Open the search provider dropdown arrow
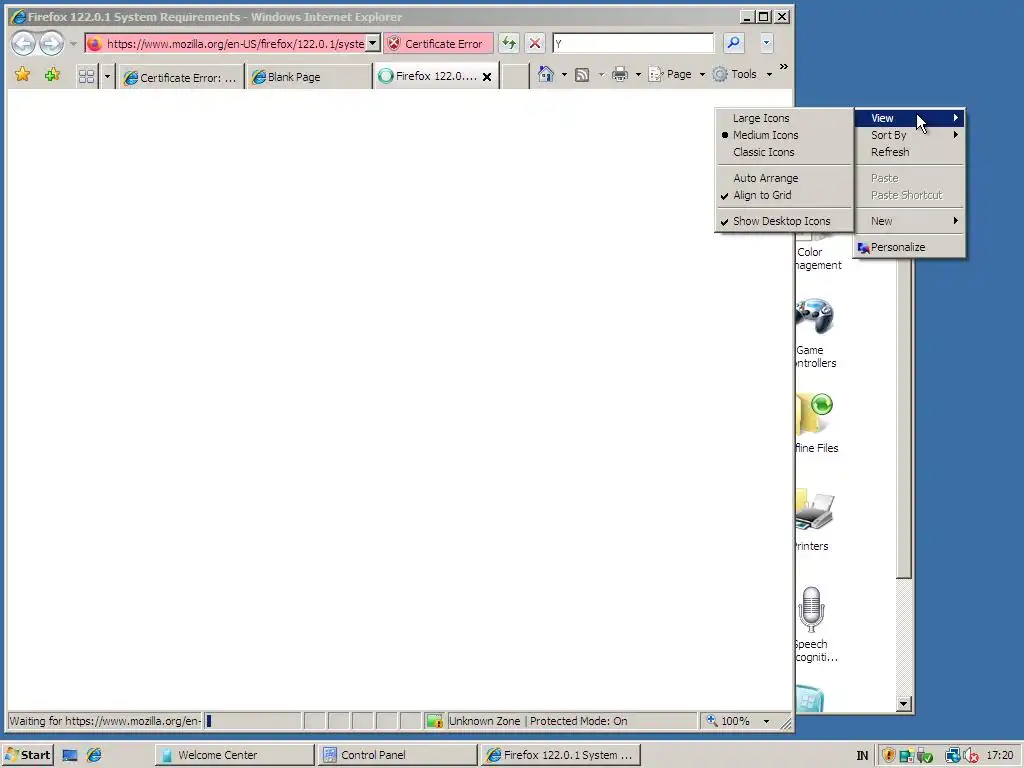 tap(767, 44)
